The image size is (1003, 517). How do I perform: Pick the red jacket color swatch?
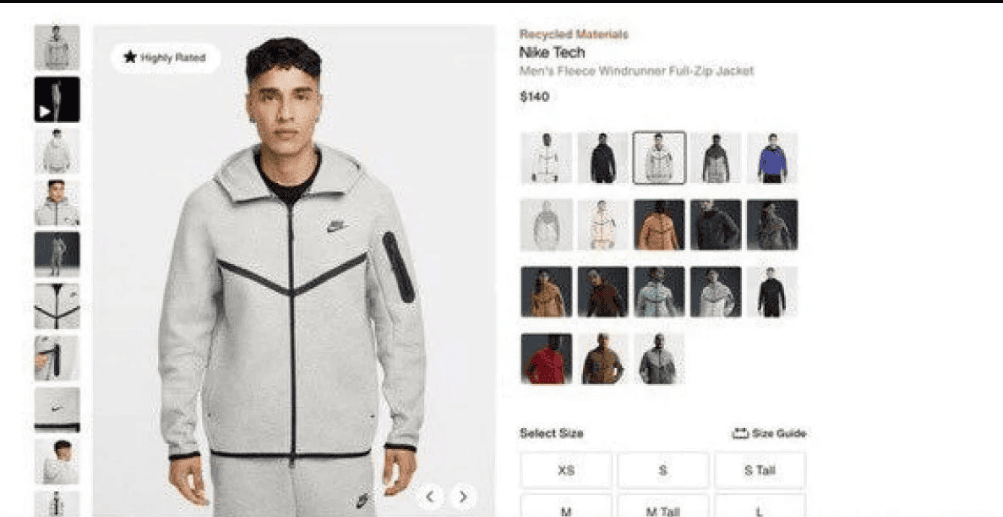546,359
